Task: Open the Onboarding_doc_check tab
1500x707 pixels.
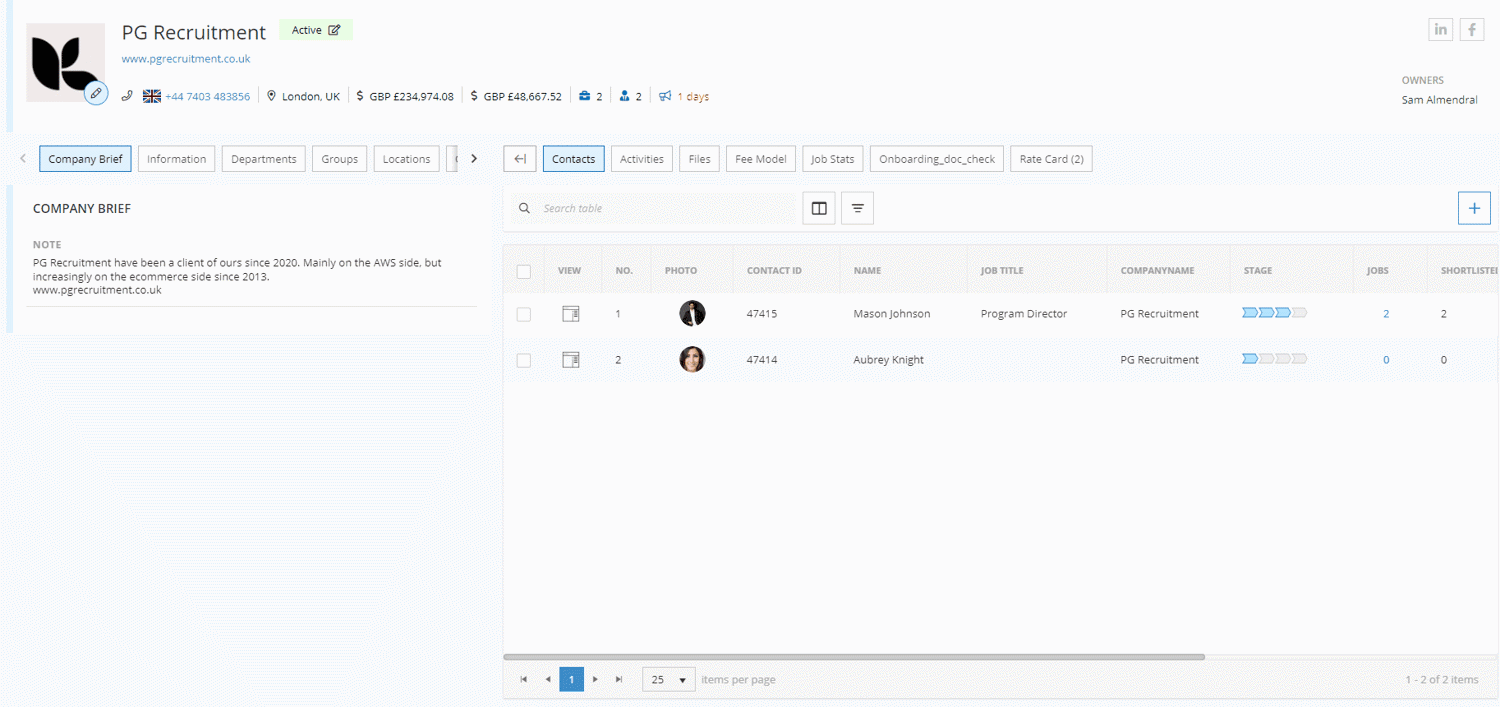Action: coord(937,159)
